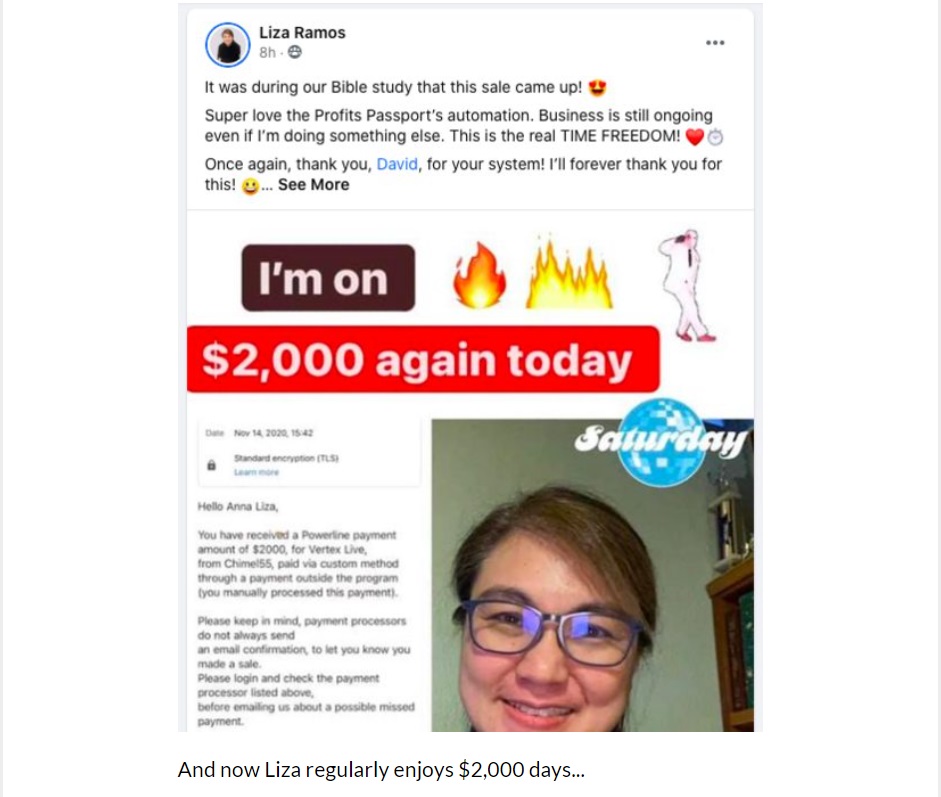Click the padlock encryption icon
Screen dimensions: 941x797
(211, 465)
